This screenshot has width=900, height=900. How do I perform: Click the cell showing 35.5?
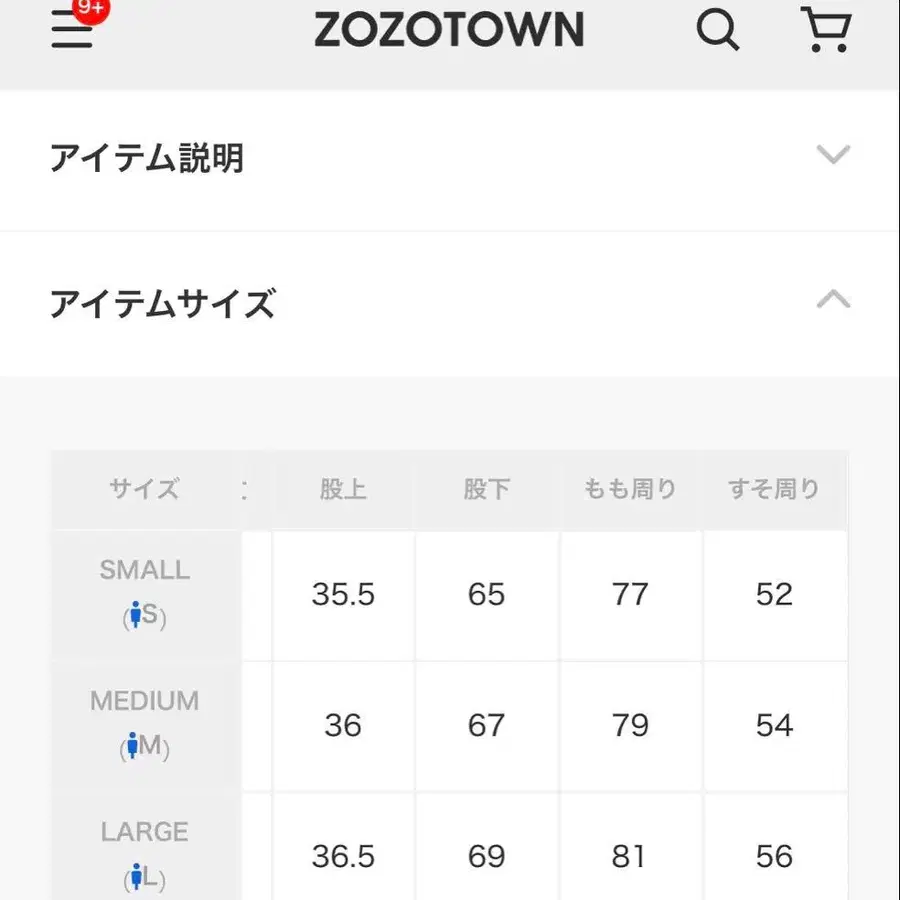pos(345,595)
